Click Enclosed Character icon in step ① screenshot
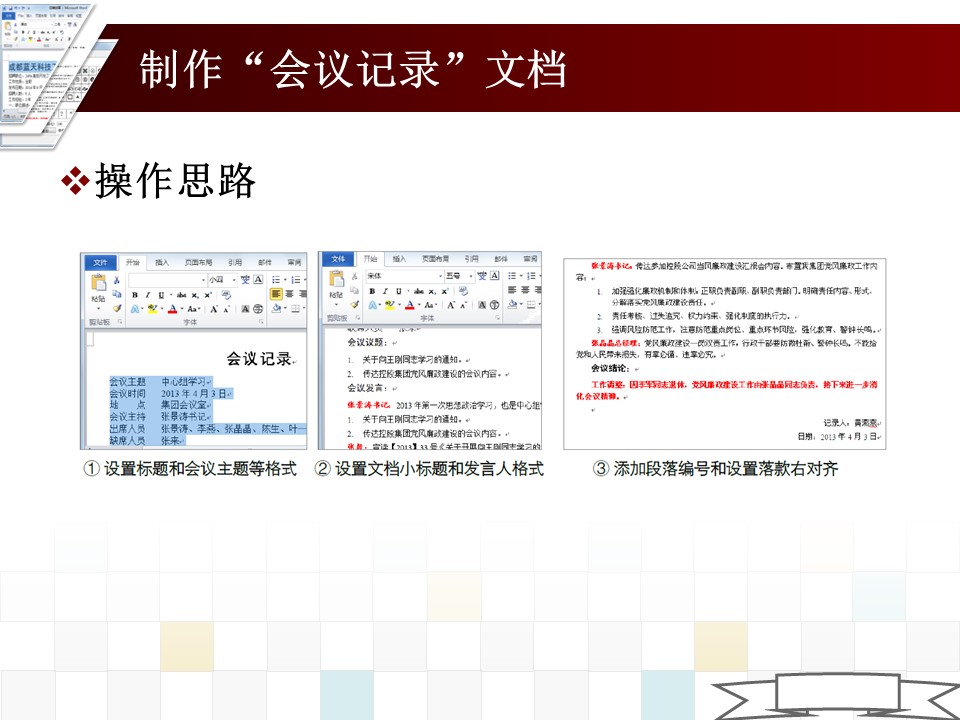Viewport: 960px width, 720px height. pyautogui.click(x=258, y=309)
